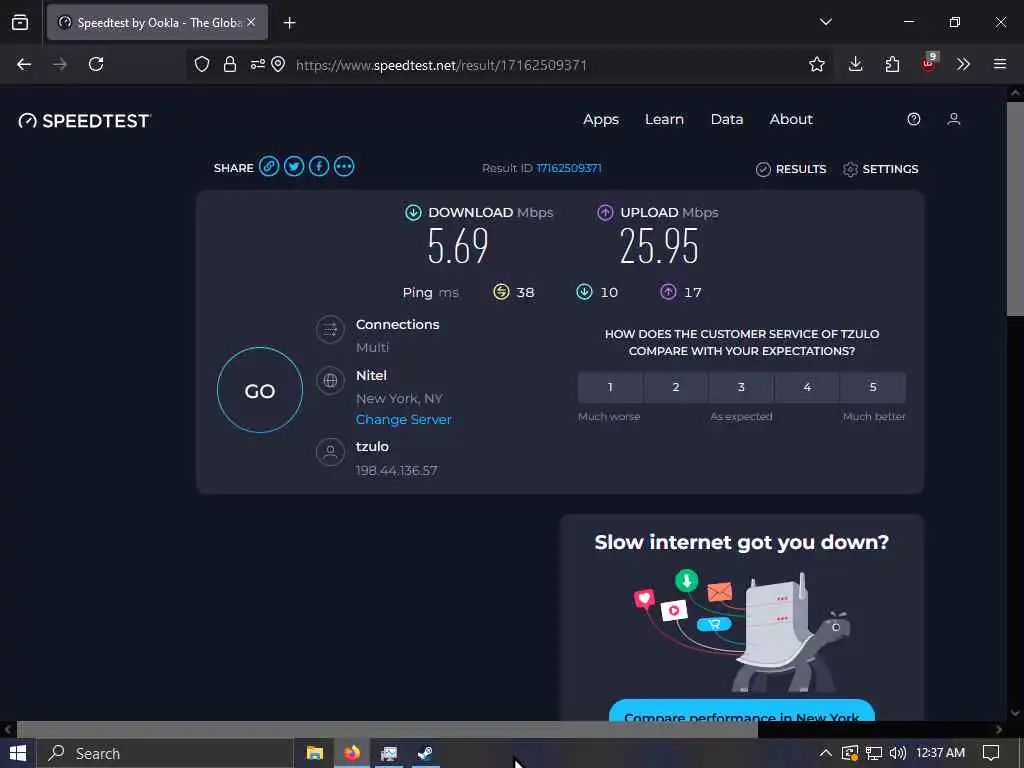Click the taskbar network icon
Image resolution: width=1024 pixels, height=768 pixels.
874,753
